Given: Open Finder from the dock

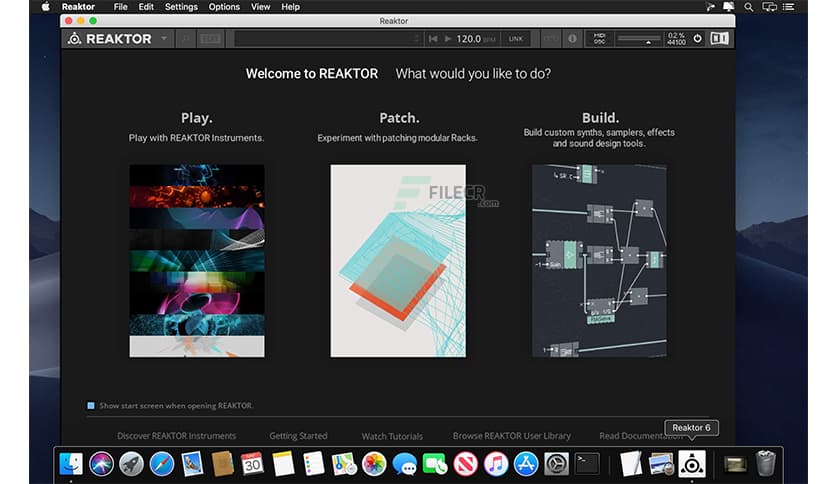Looking at the screenshot, I should click(71, 464).
